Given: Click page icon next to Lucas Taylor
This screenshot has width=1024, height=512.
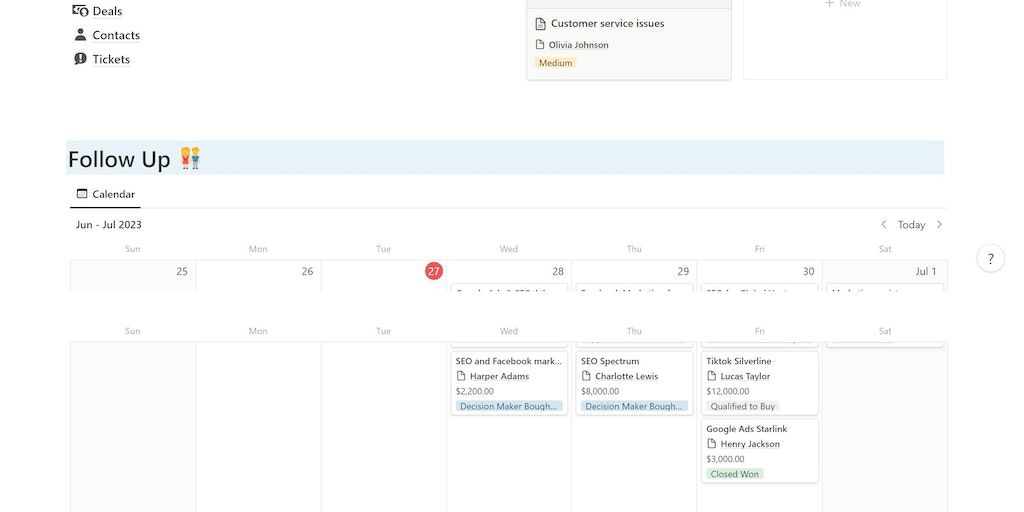Looking at the screenshot, I should pos(712,376).
